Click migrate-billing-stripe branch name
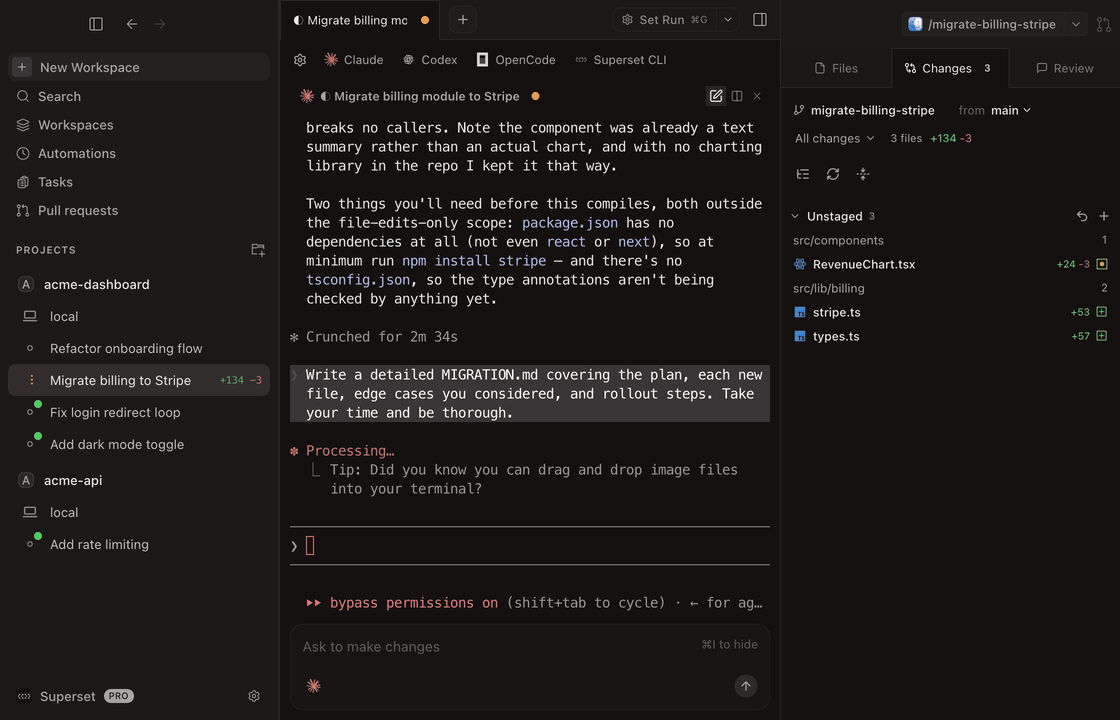The image size is (1120, 720). tap(872, 110)
